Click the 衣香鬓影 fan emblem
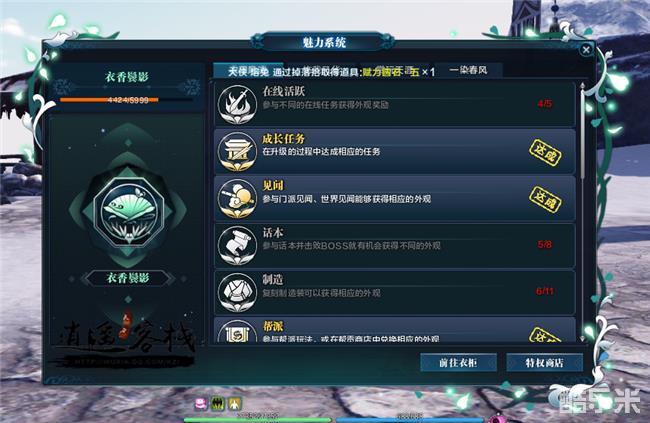This screenshot has width=650, height=423. [128, 212]
